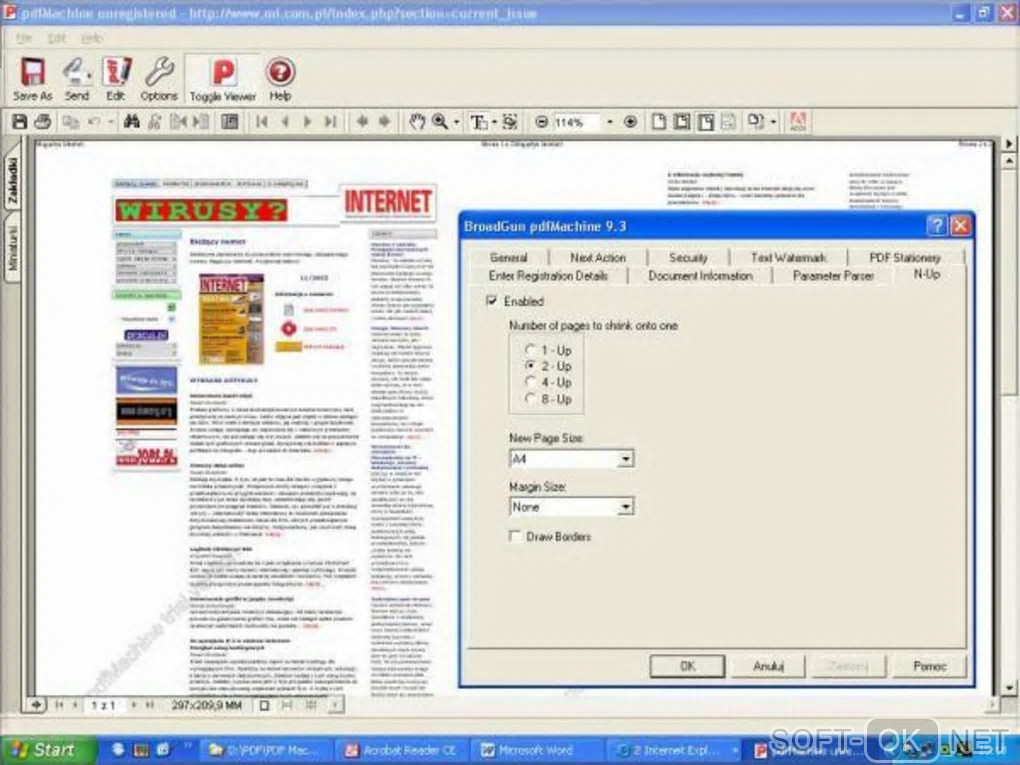
Task: Click the page number field showing 1 z 1
Action: [x=103, y=705]
